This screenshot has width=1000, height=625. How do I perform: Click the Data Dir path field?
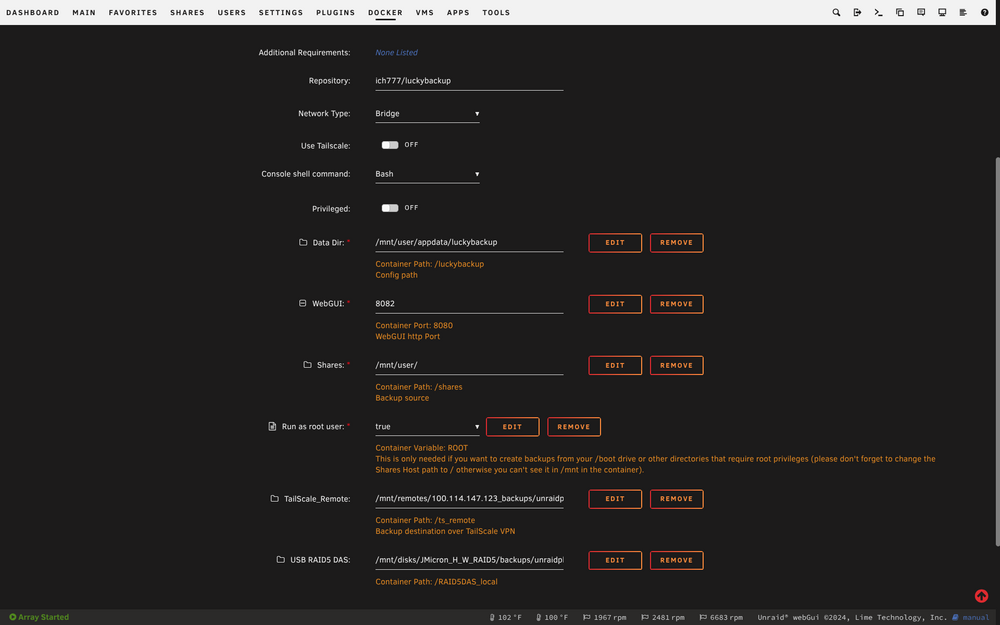pos(469,242)
